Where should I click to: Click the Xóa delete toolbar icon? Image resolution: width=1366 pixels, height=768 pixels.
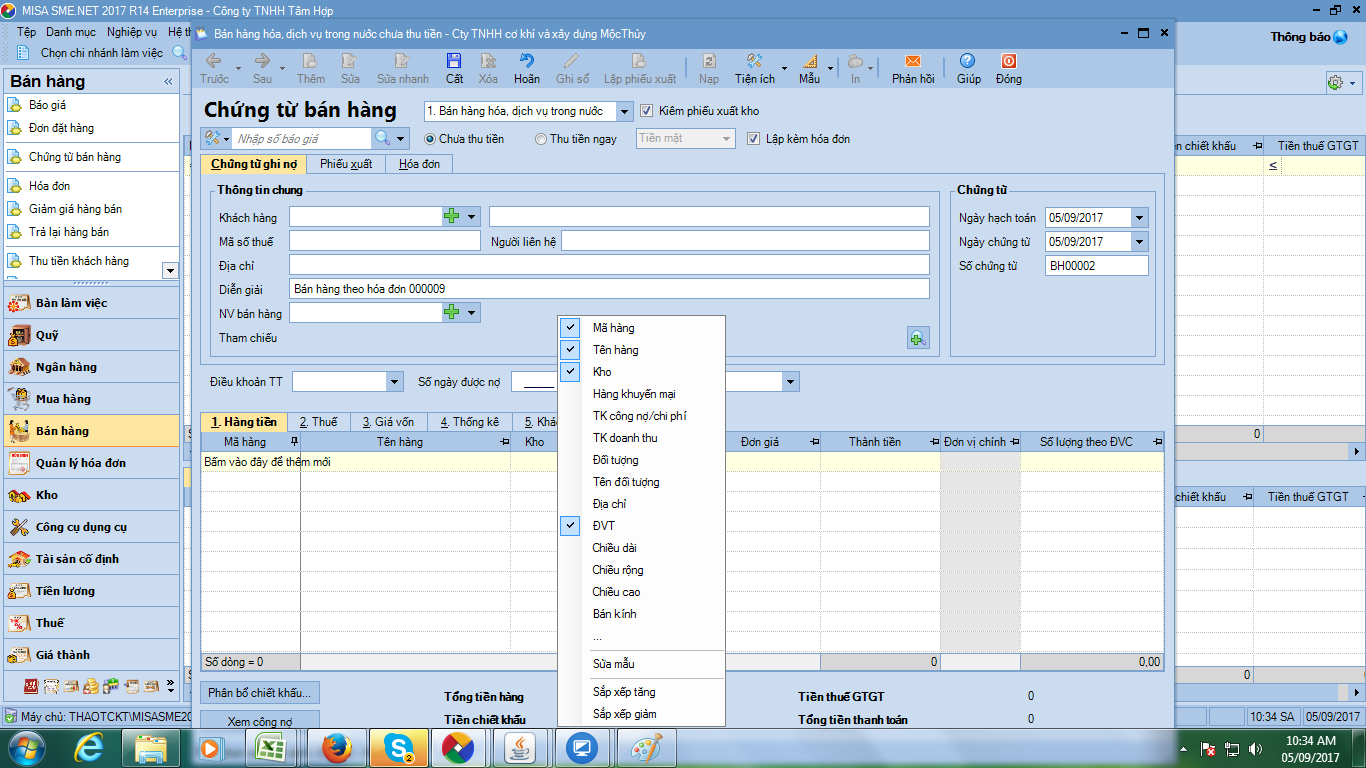tap(488, 61)
